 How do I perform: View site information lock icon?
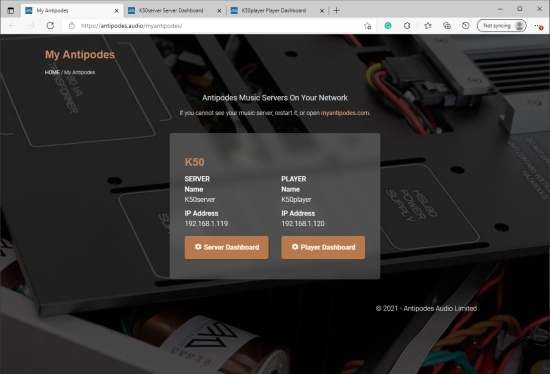pyautogui.click(x=72, y=26)
